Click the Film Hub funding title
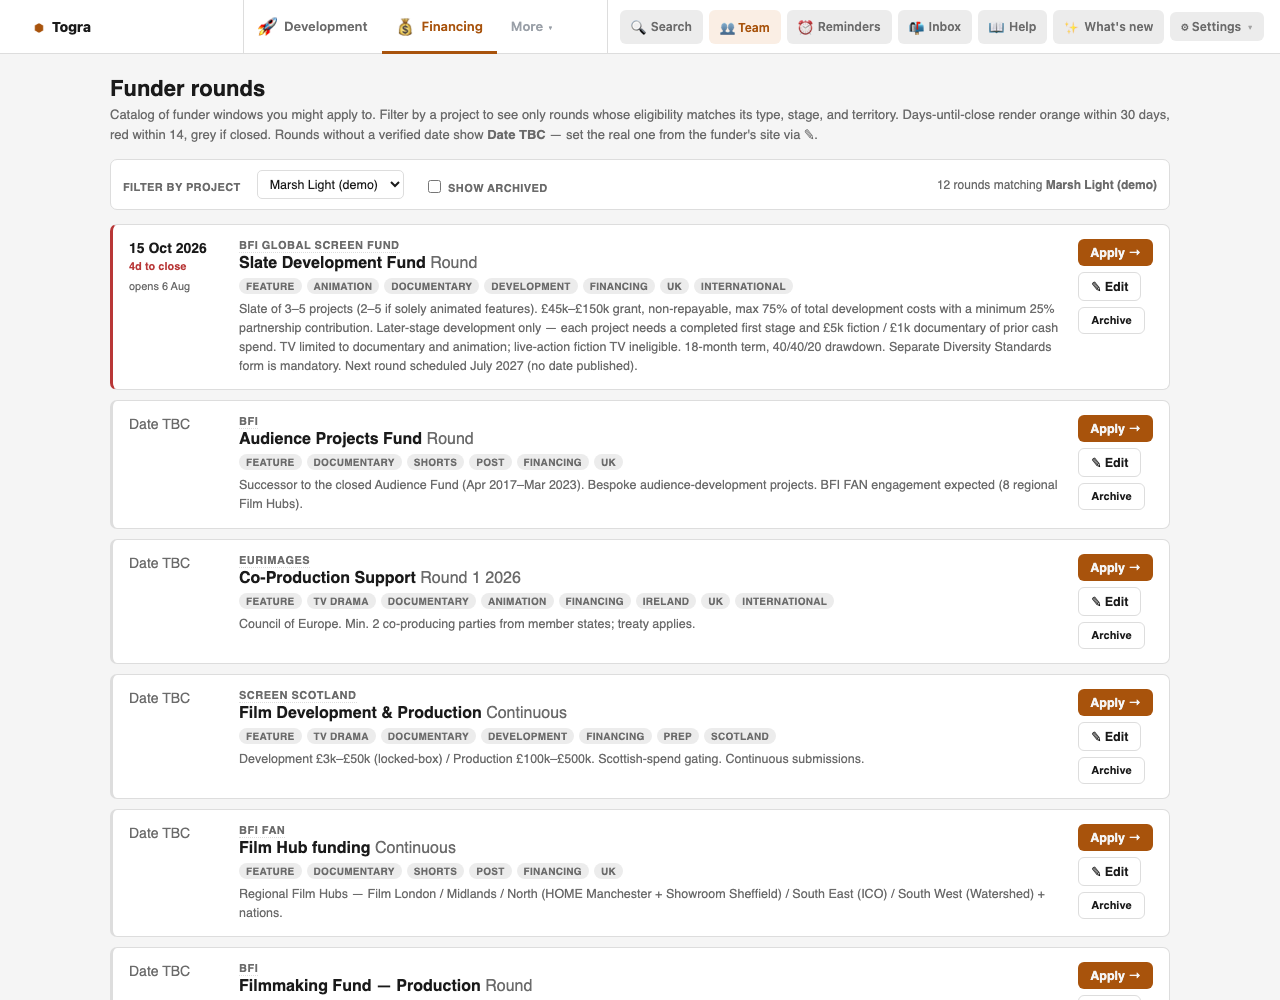This screenshot has height=1000, width=1280. 305,848
